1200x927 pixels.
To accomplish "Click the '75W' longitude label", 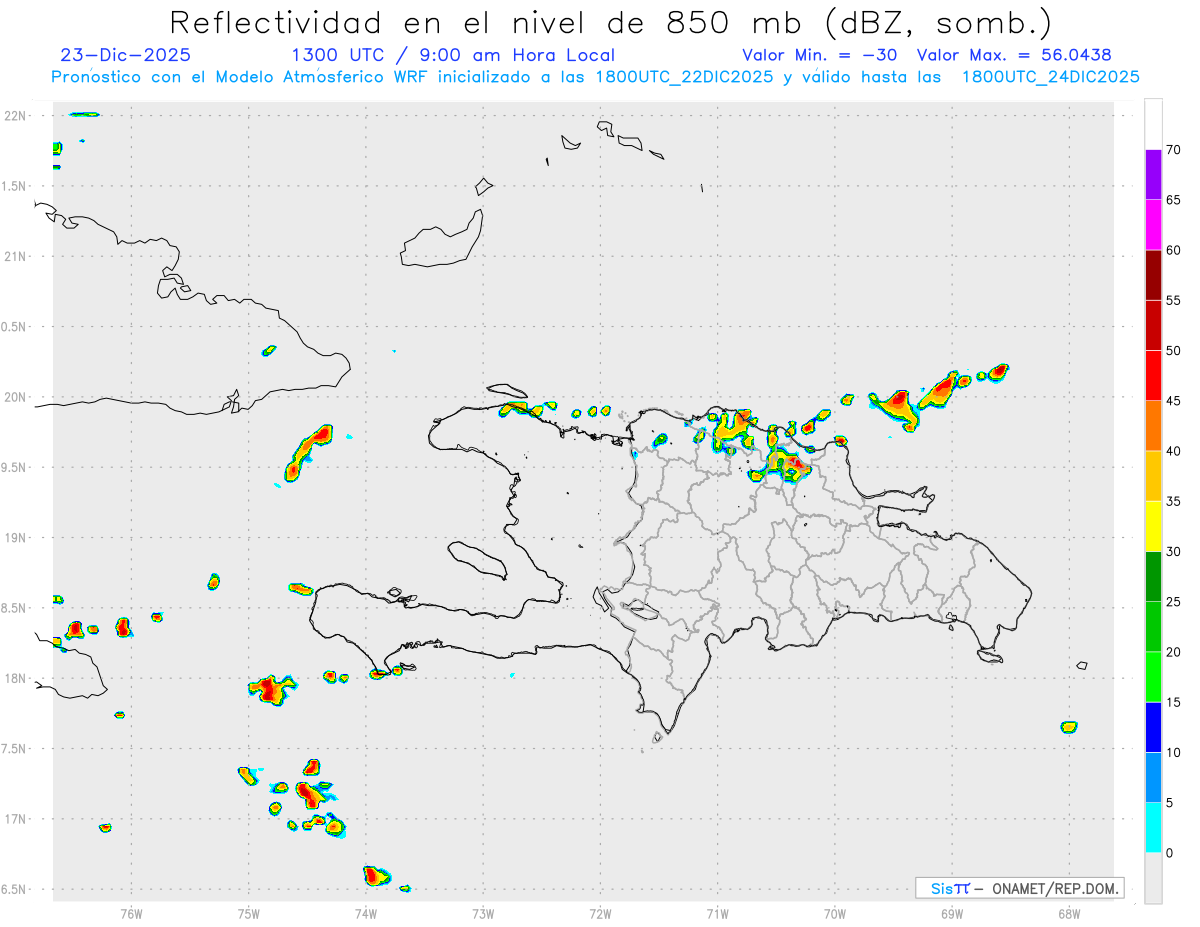I will [249, 912].
